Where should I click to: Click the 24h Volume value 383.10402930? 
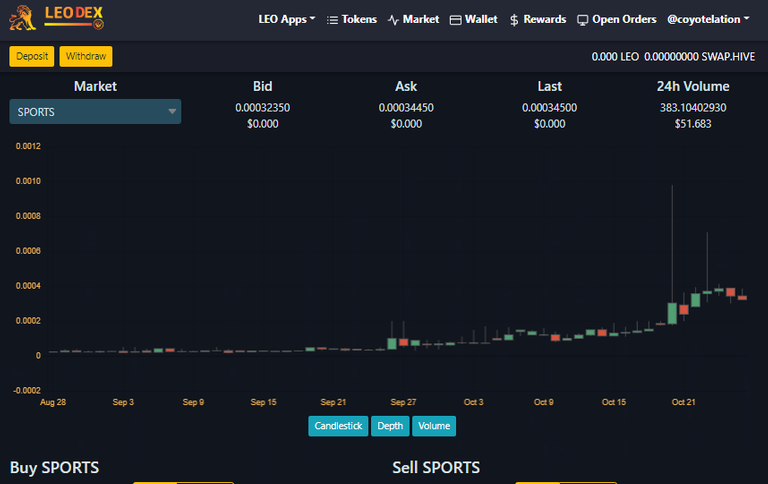693,108
